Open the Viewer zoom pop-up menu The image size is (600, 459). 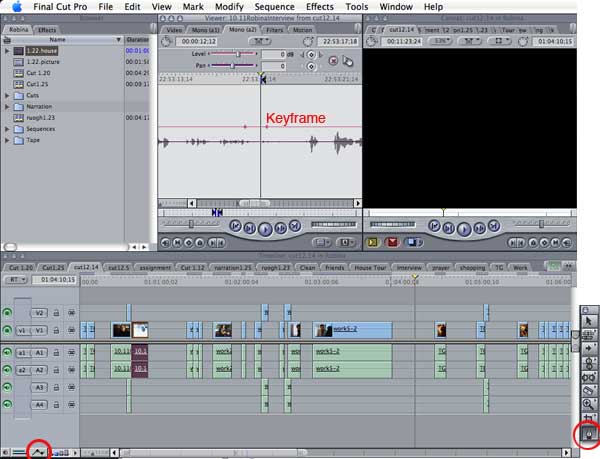point(260,41)
